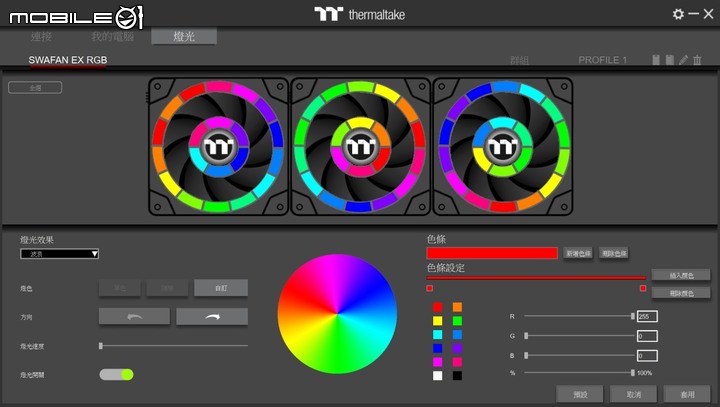Choose the yellow preset swatch
Screen dimensions: 720x407
(438, 321)
